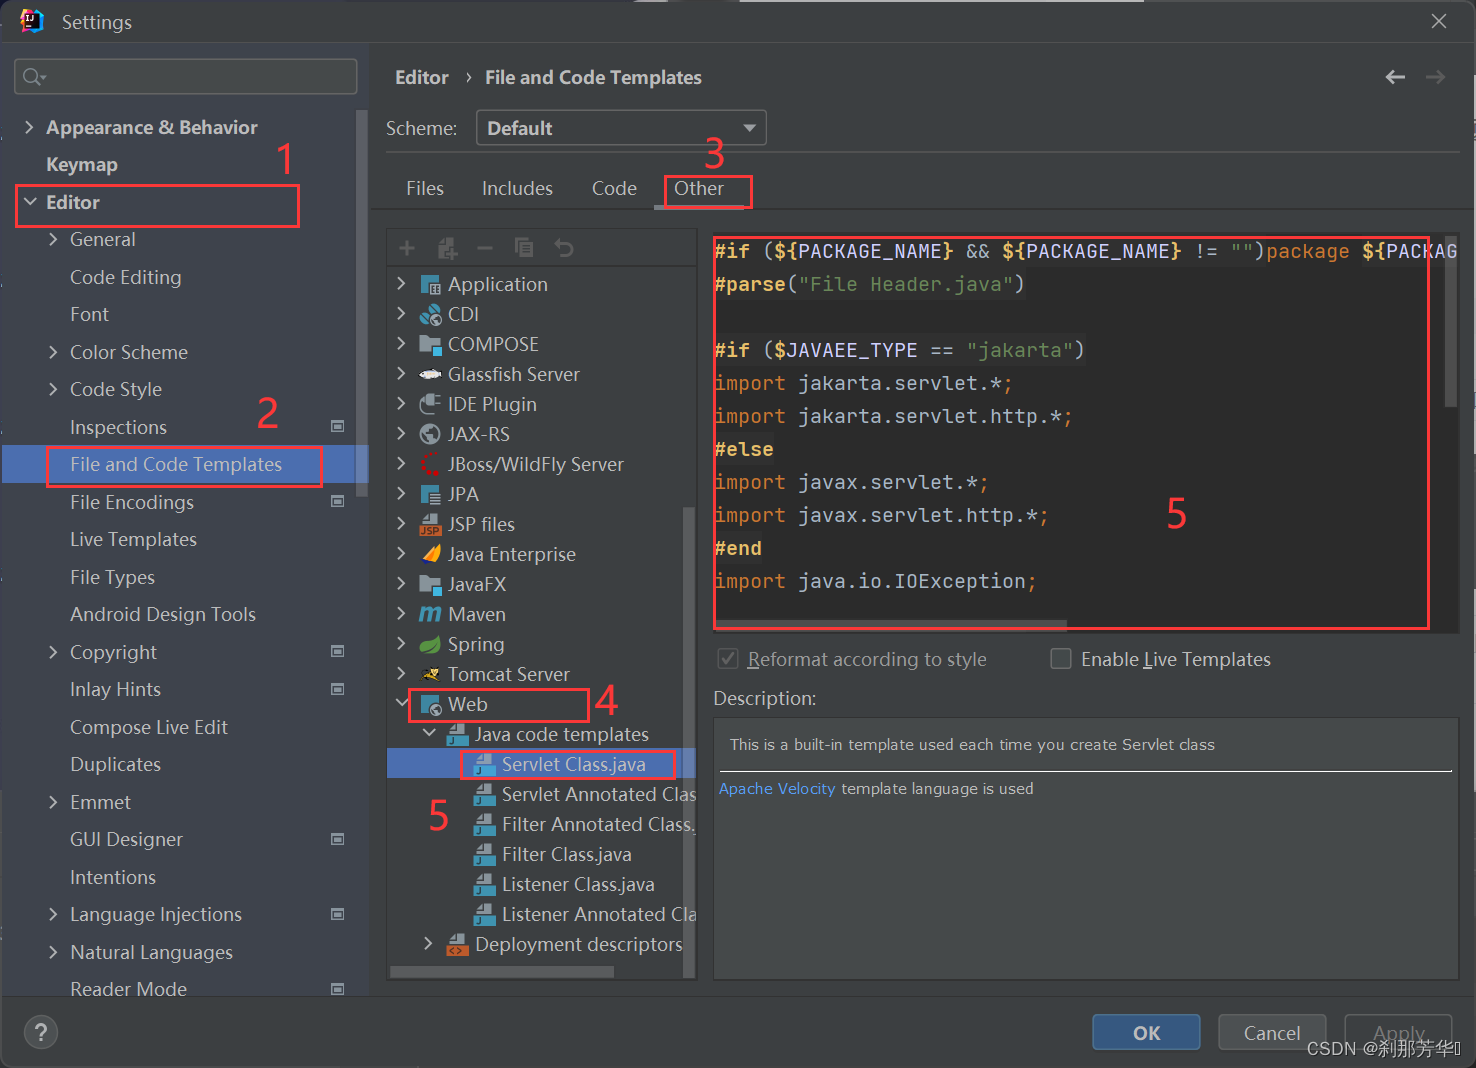
Task: Click the OK button
Action: tap(1146, 1032)
